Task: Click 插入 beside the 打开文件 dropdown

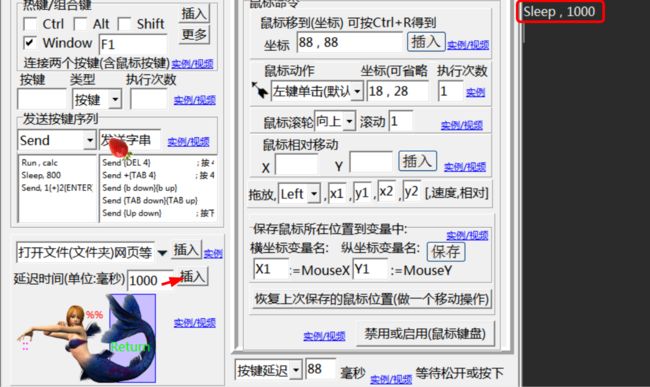Action: tap(187, 250)
